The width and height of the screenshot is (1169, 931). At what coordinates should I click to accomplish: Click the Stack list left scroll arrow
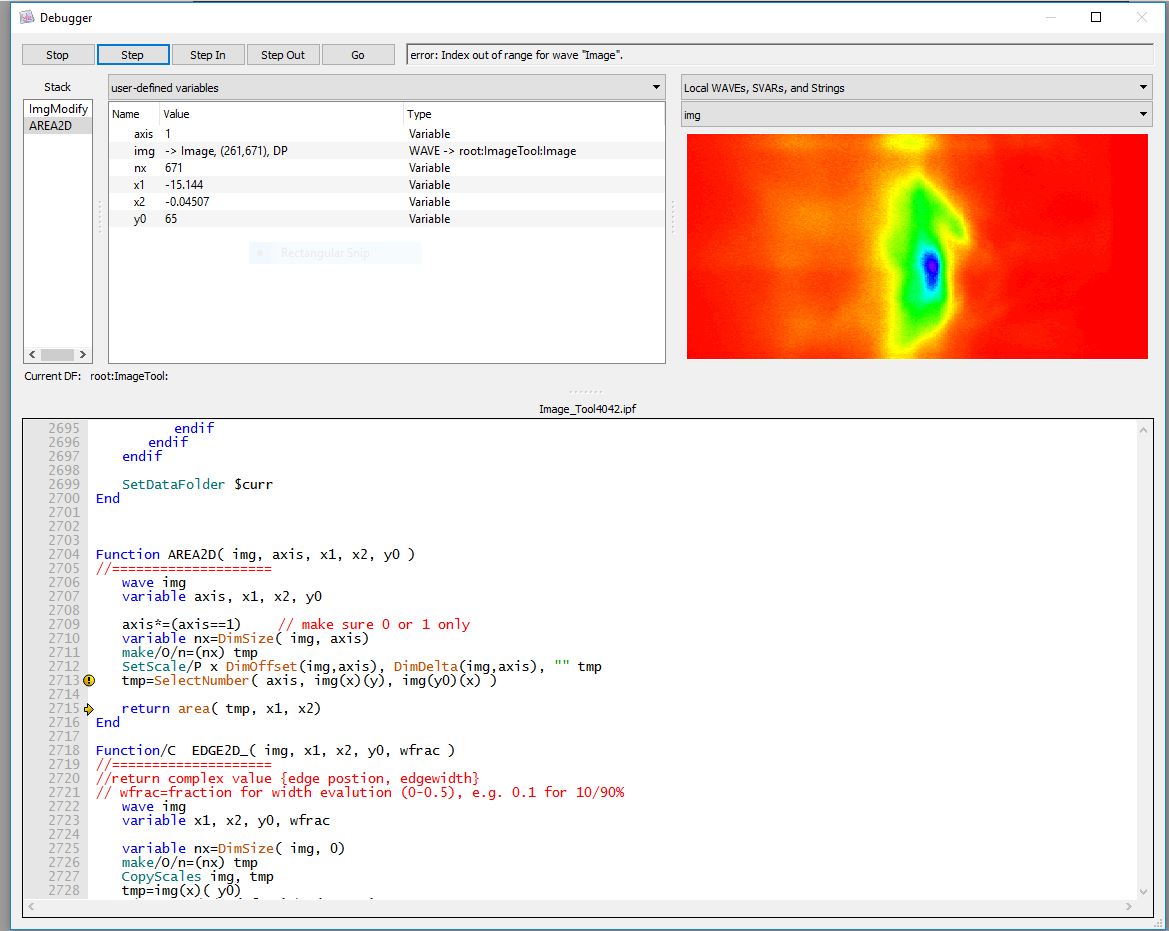click(x=32, y=355)
